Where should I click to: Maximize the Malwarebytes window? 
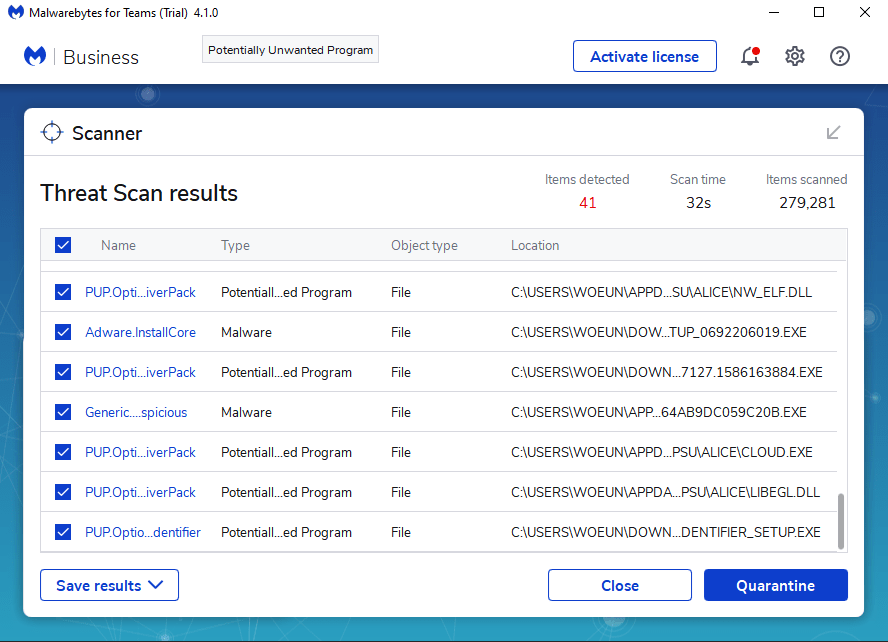(819, 12)
